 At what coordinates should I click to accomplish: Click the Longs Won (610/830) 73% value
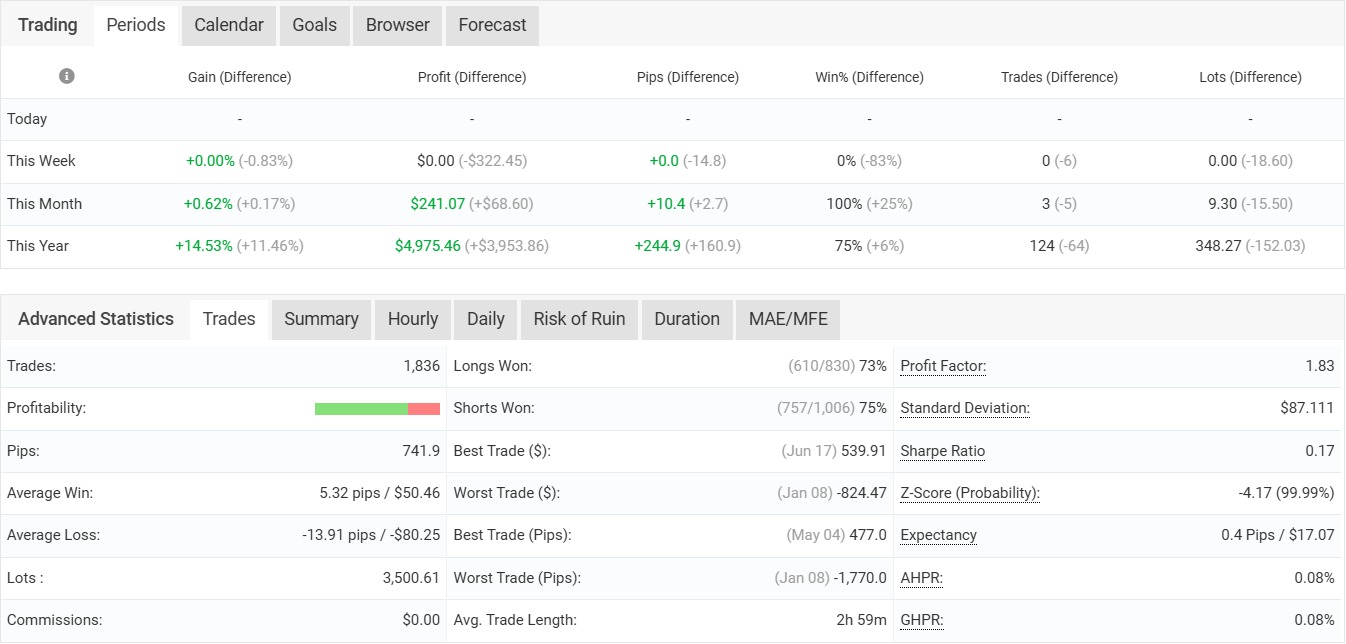(838, 366)
